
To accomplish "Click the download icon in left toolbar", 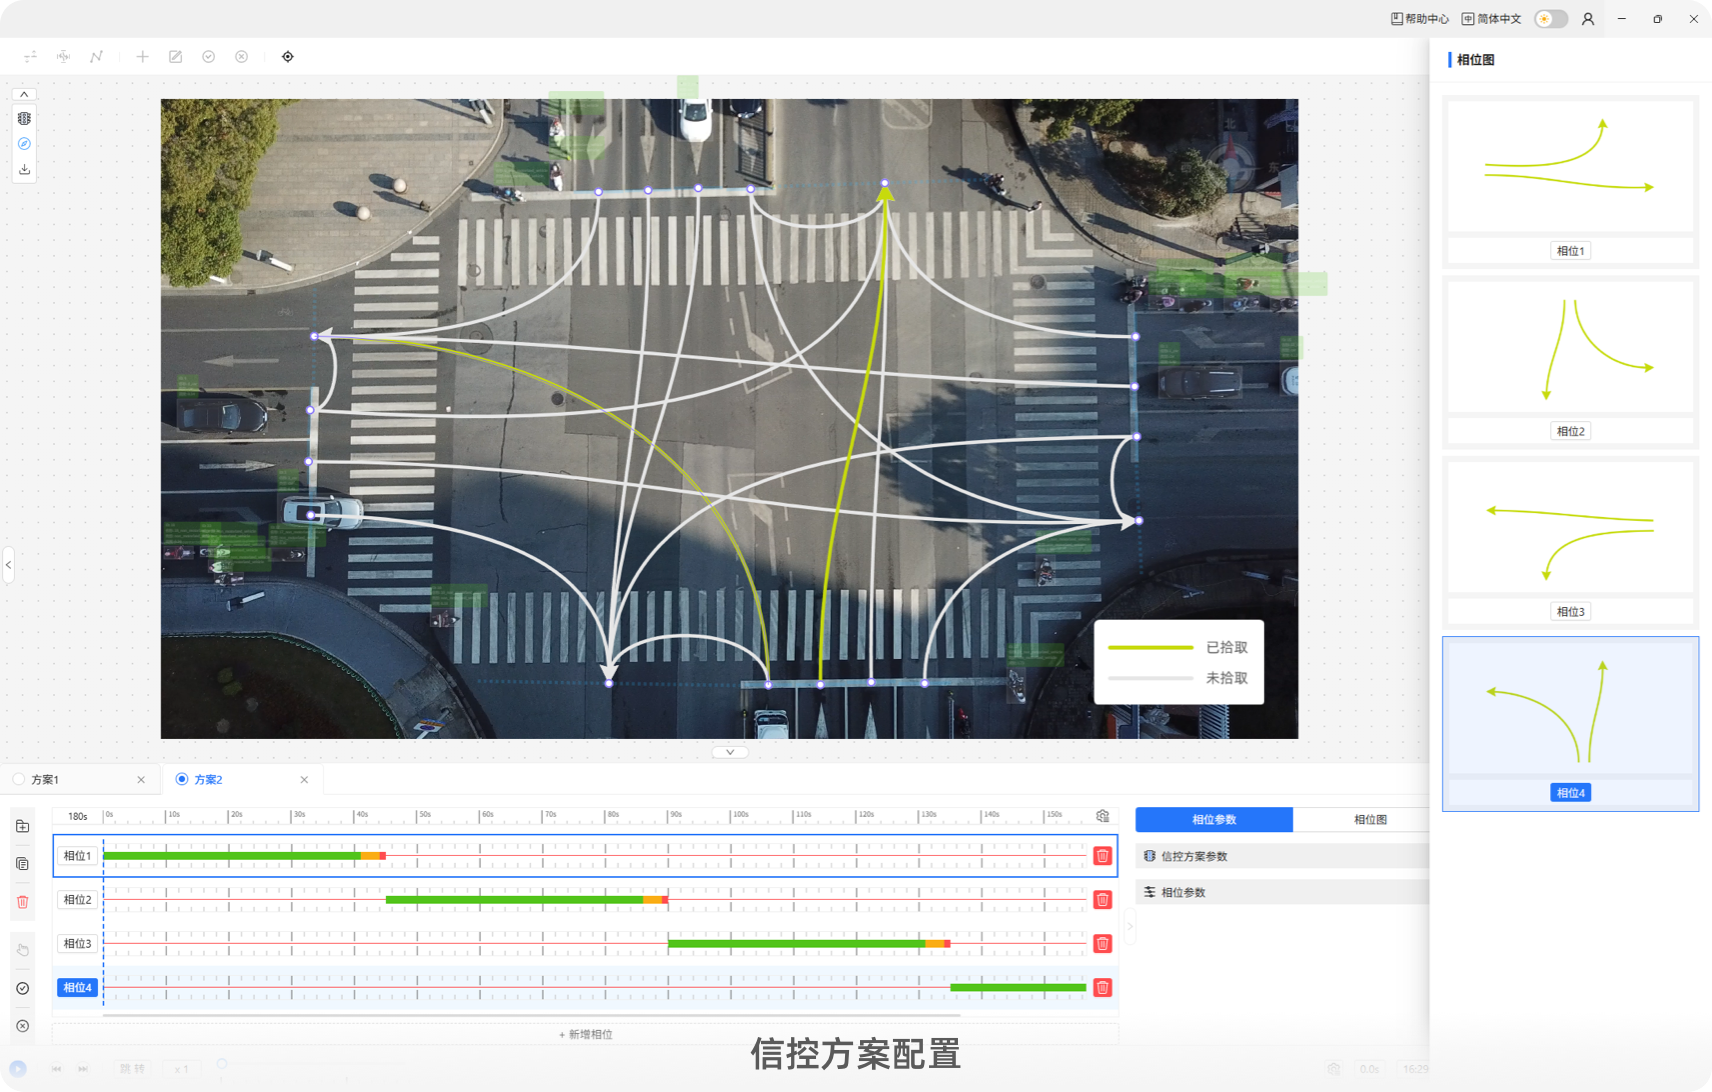I will pos(24,170).
